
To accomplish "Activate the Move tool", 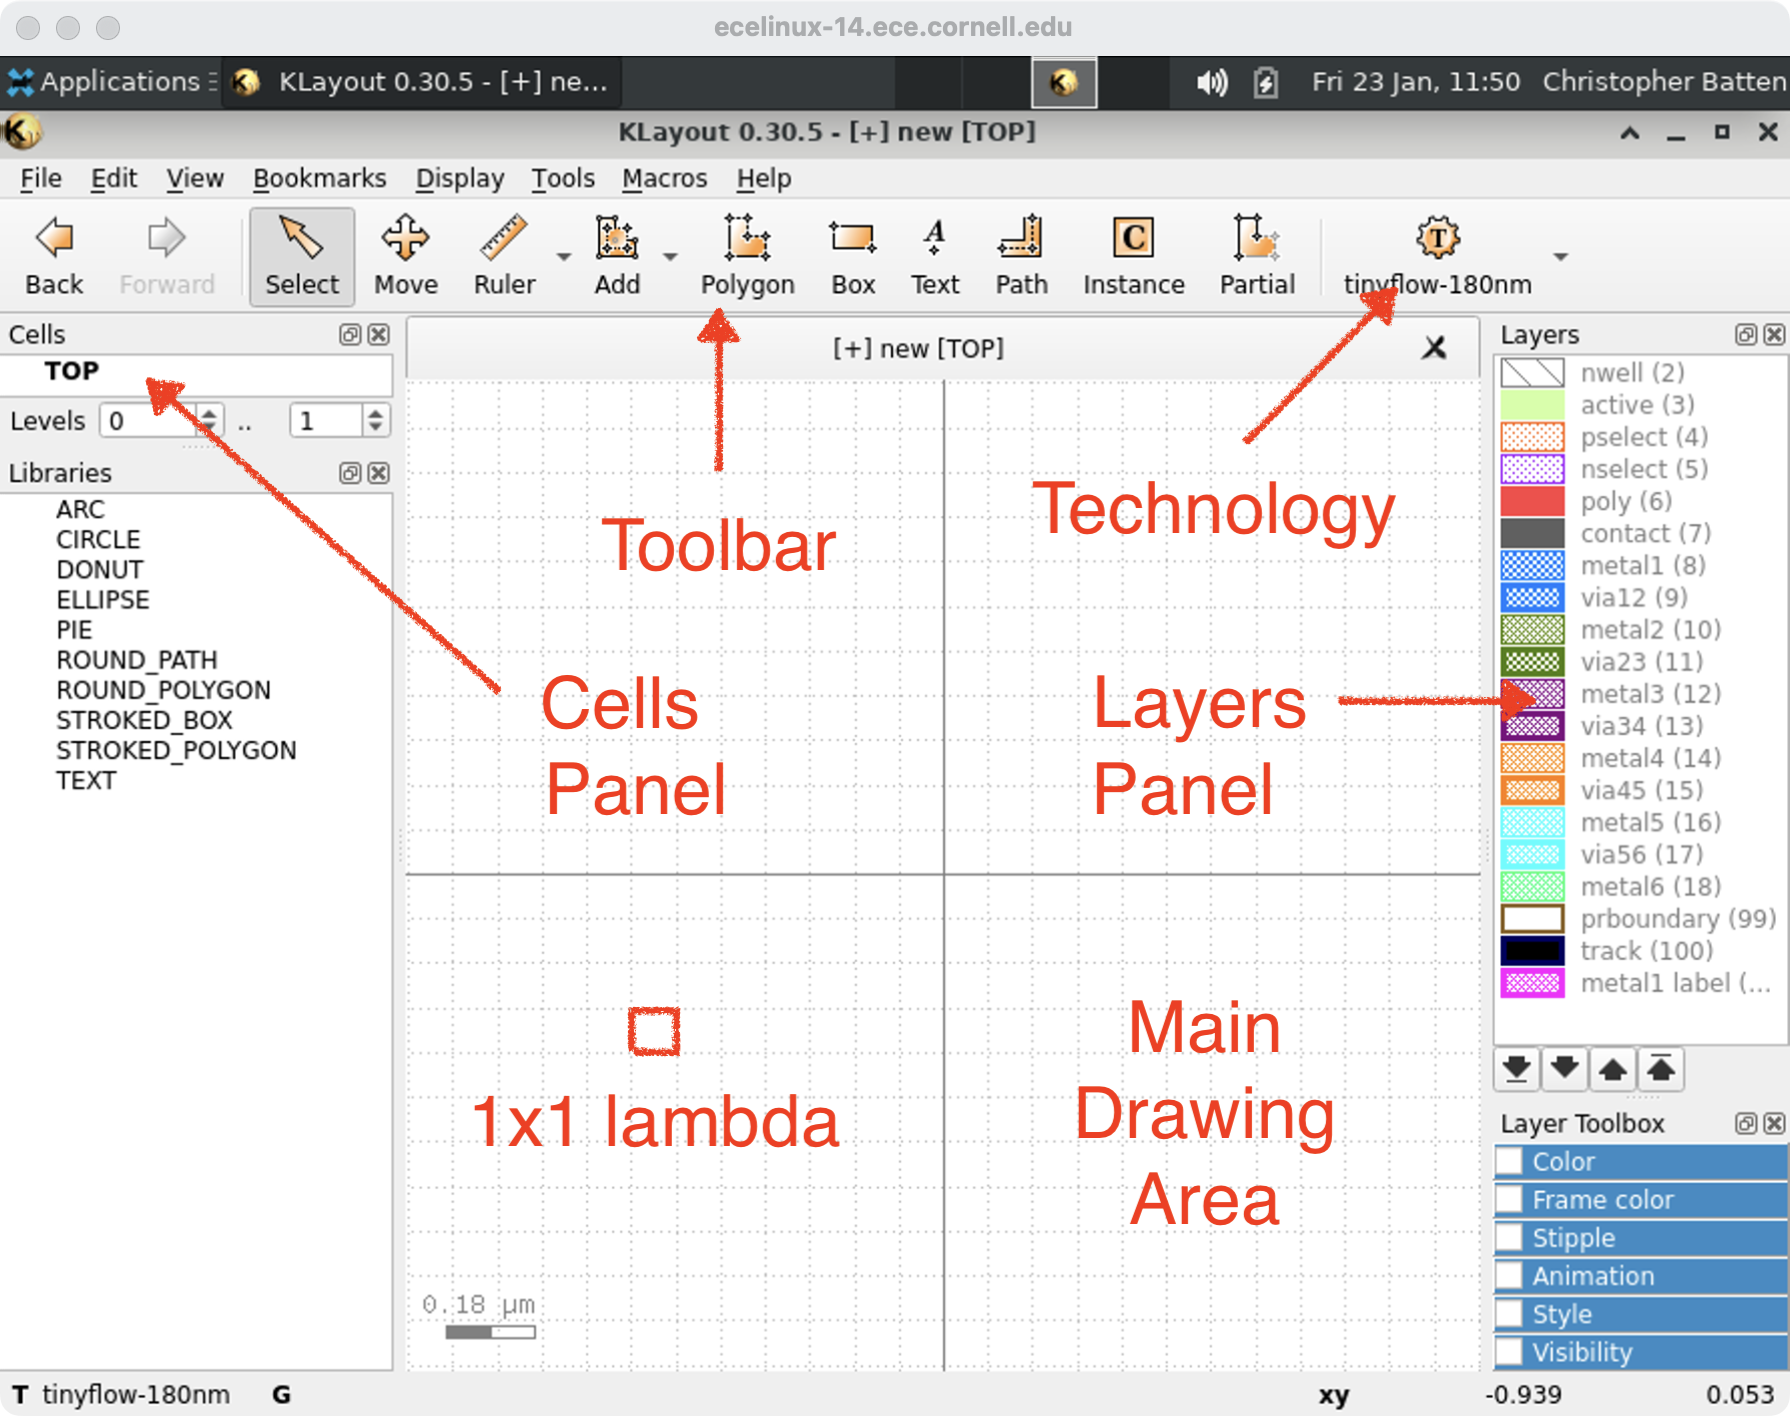I will tap(405, 256).
